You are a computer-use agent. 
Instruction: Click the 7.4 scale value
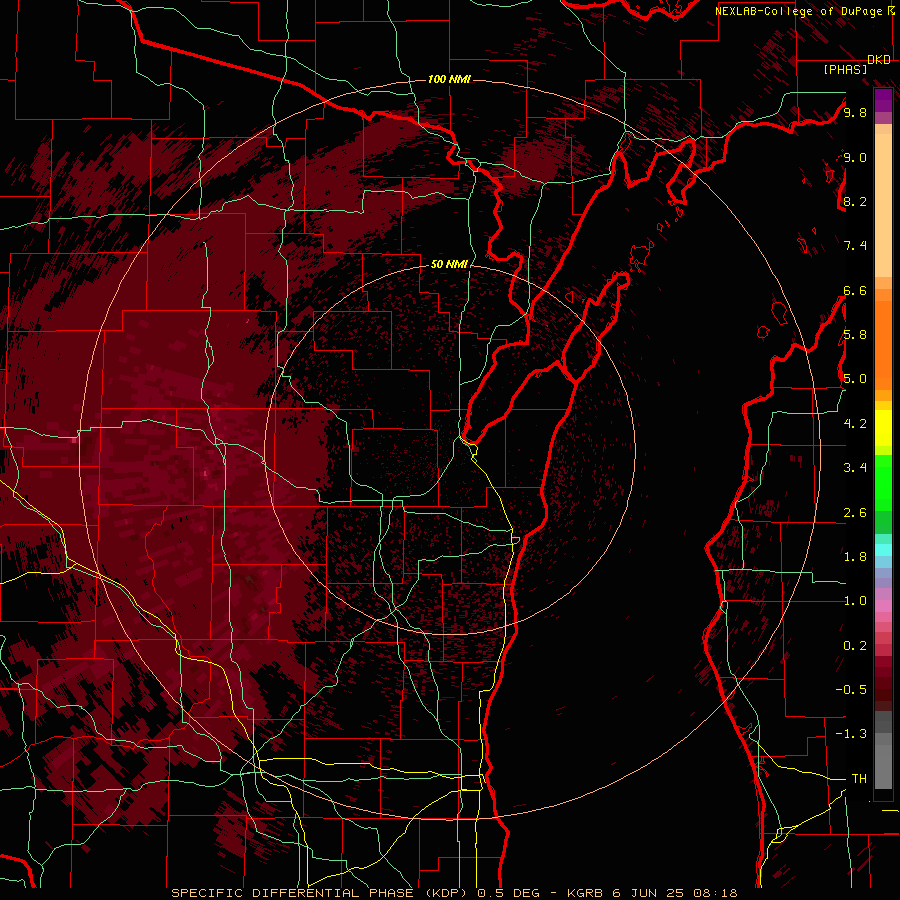pyautogui.click(x=855, y=246)
